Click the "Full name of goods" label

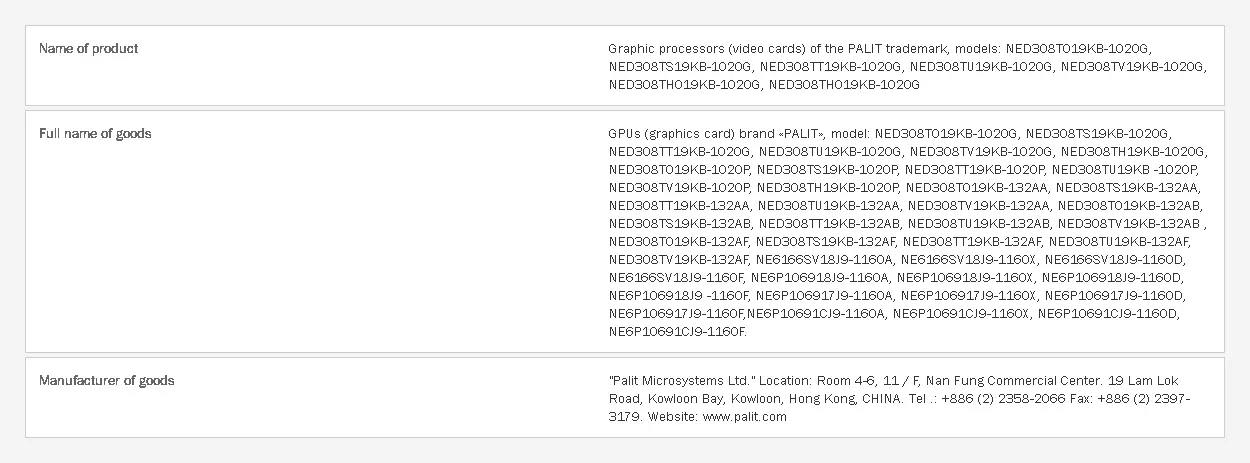[95, 133]
